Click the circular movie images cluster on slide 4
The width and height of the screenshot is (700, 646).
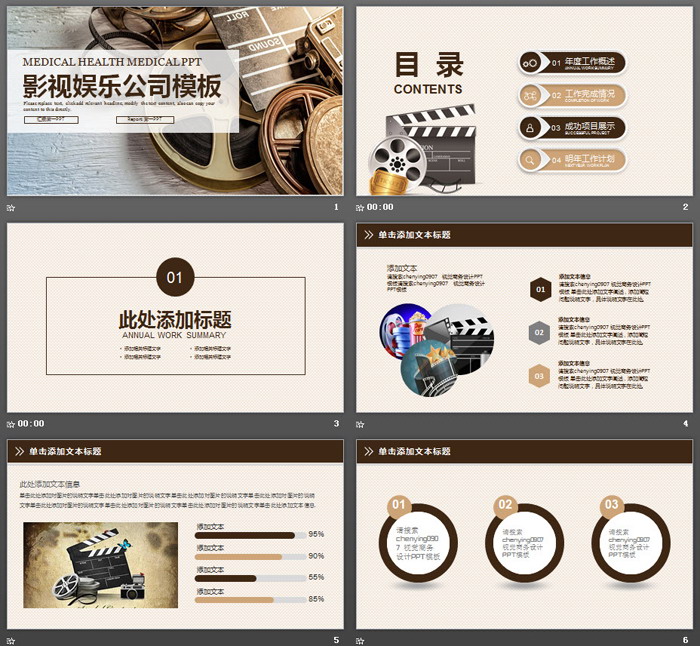click(x=437, y=350)
